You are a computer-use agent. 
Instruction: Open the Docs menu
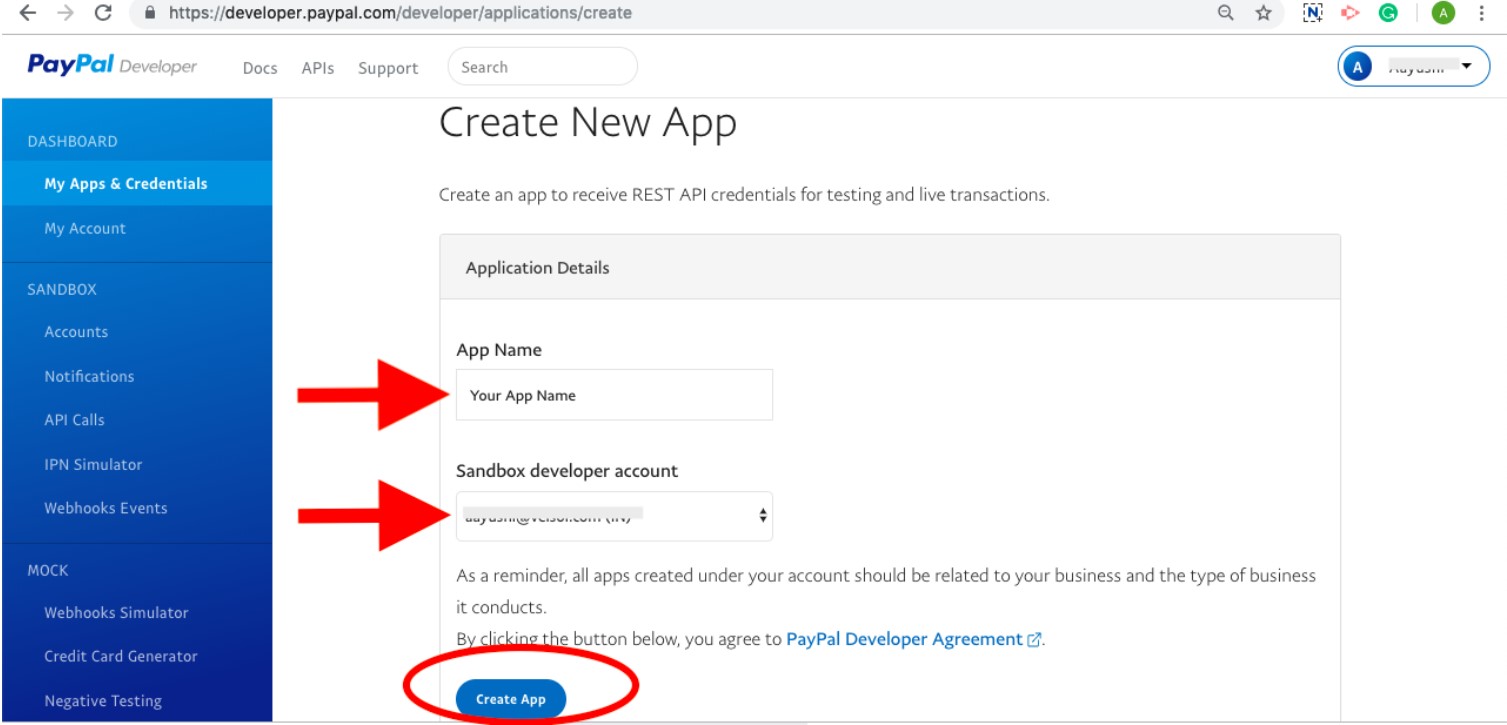click(260, 68)
